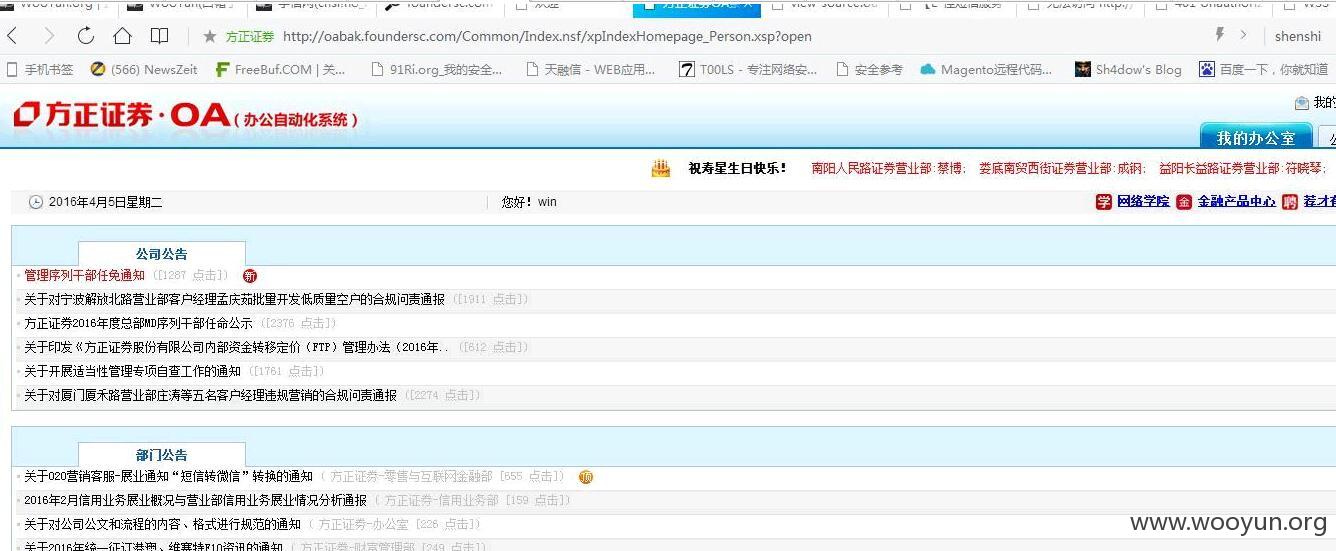Click the red 聘 recruitment icon

coord(1290,202)
